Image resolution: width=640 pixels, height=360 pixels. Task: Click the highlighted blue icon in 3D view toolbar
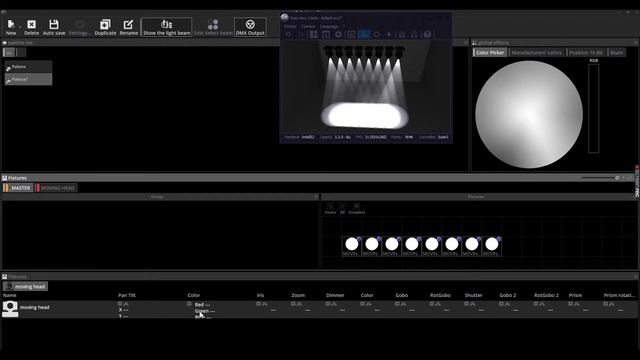tap(364, 35)
